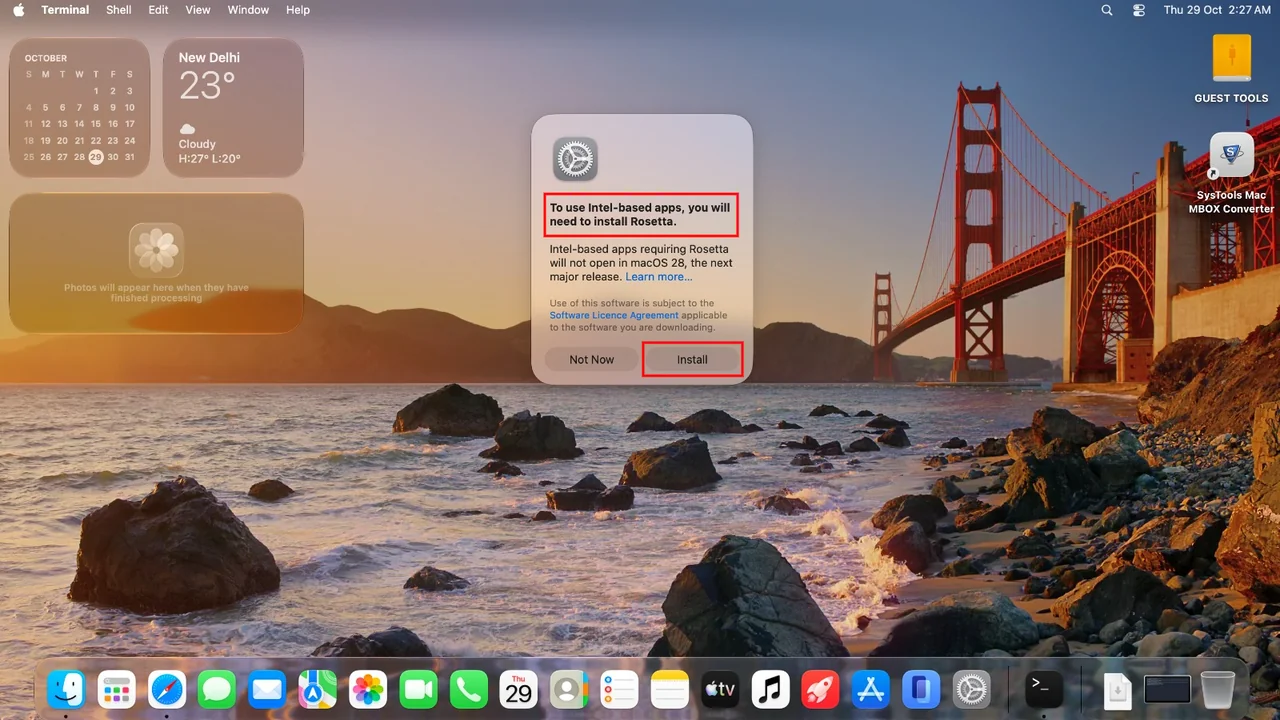Open System Settings from the Dock
The height and width of the screenshot is (720, 1280).
tap(971, 689)
